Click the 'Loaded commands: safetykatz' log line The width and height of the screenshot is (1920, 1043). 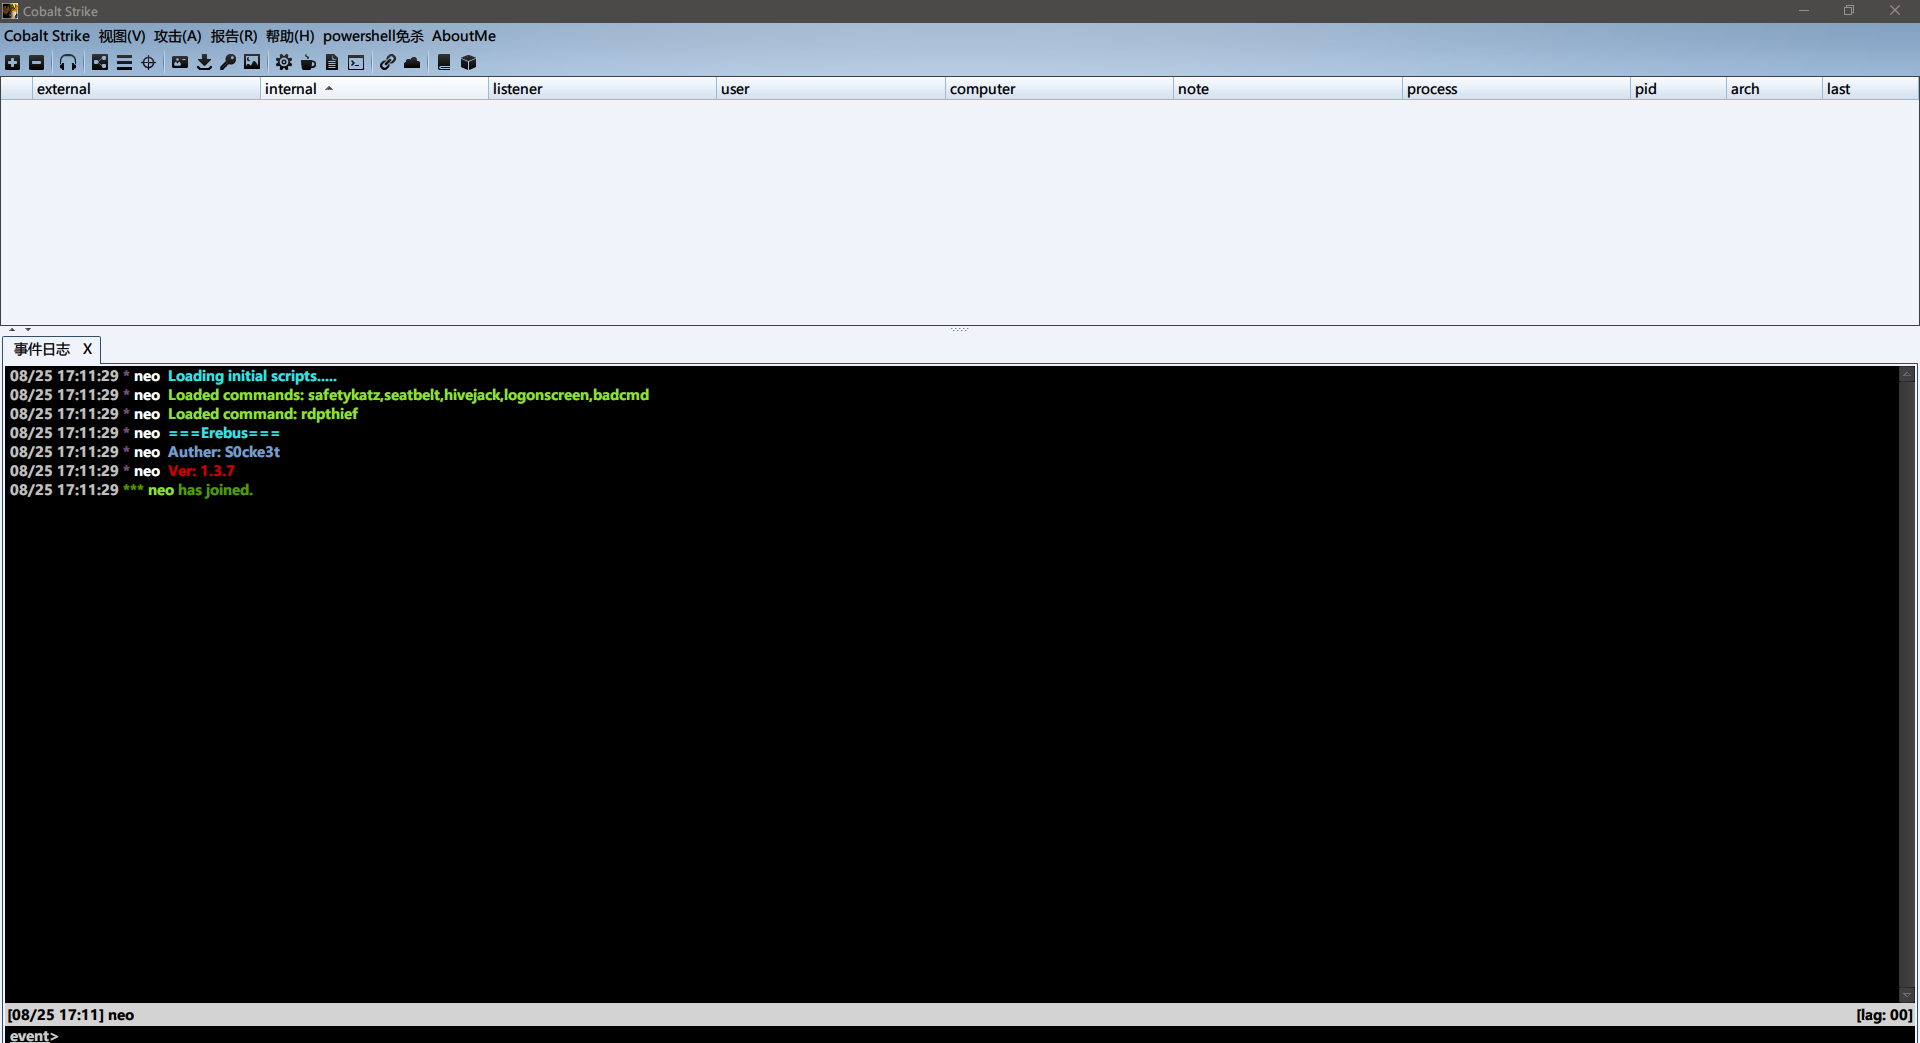point(408,395)
